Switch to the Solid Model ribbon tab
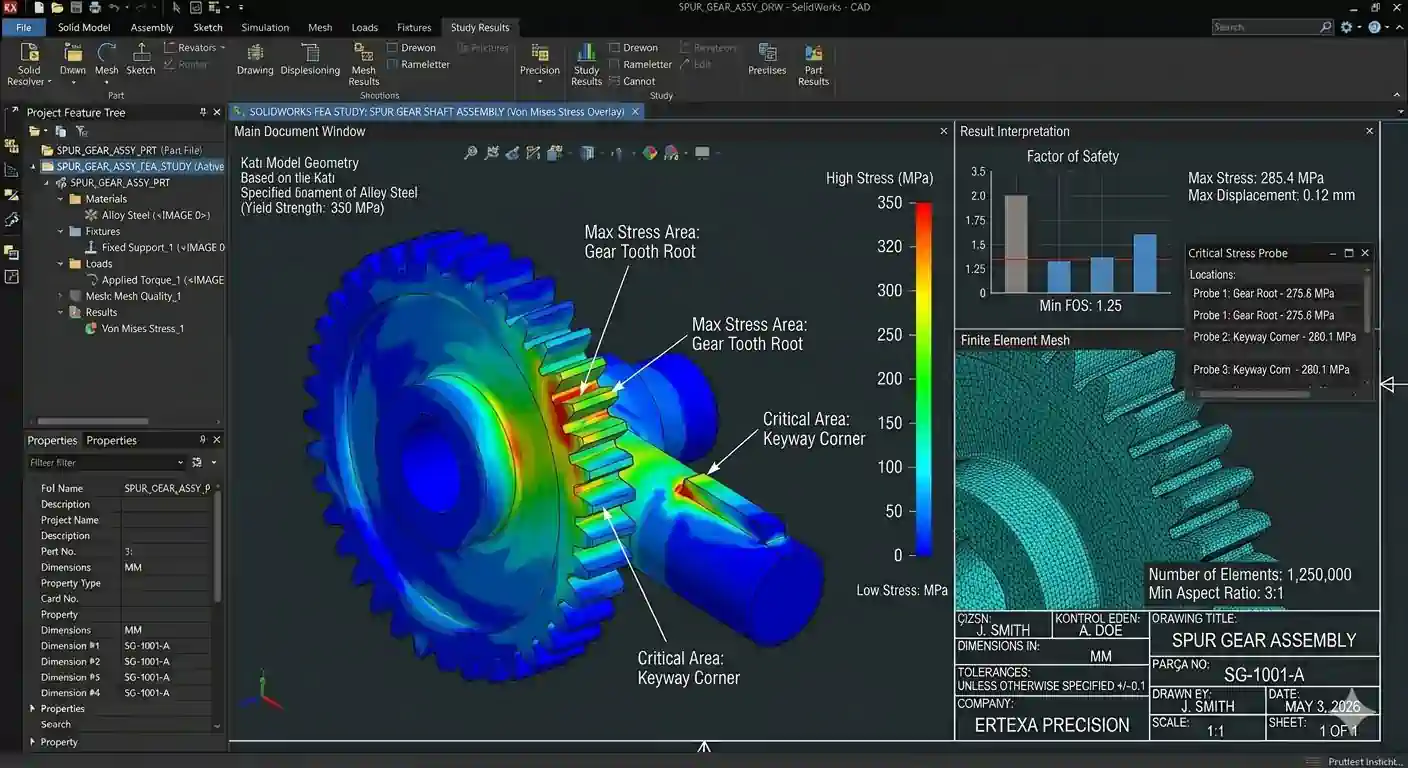Viewport: 1408px width, 768px height. coord(84,27)
